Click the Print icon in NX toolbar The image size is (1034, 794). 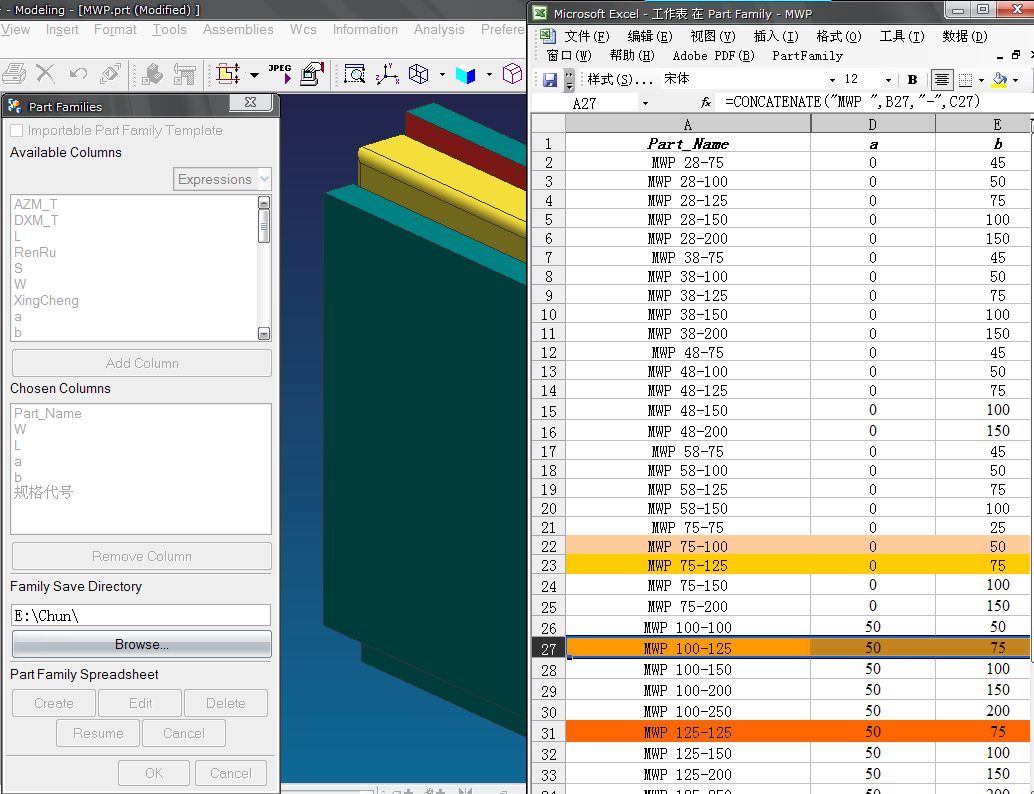coord(14,74)
